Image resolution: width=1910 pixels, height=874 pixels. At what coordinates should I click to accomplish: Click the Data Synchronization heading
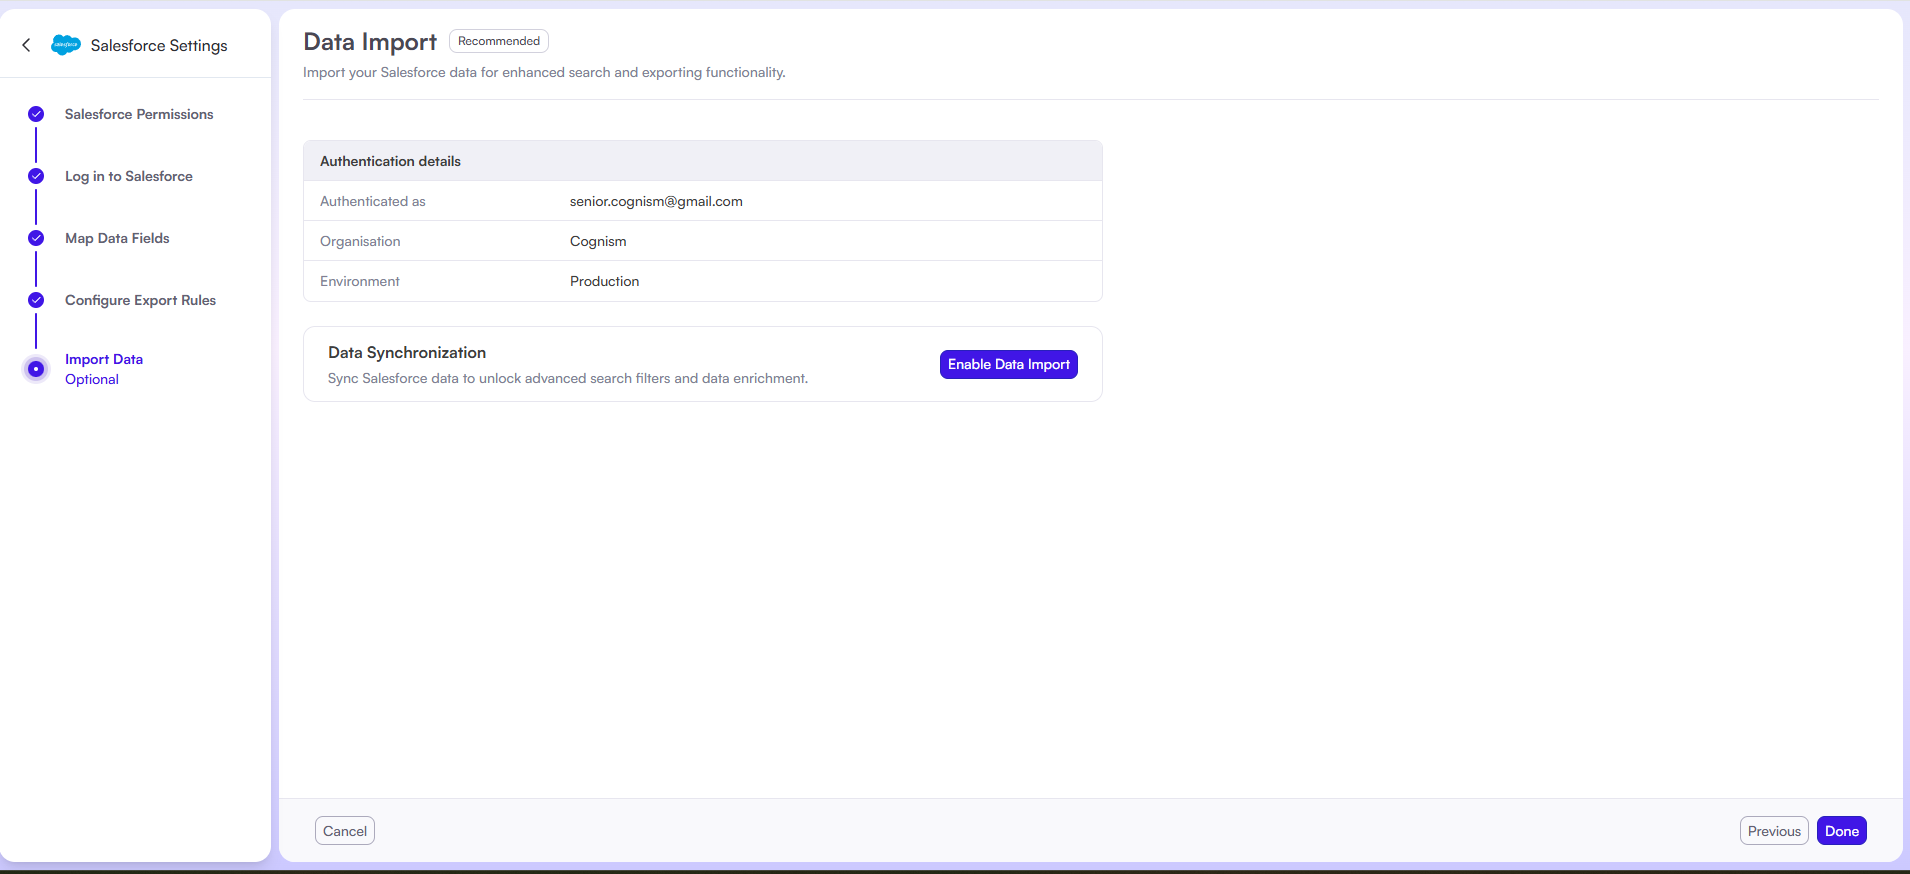pyautogui.click(x=407, y=353)
